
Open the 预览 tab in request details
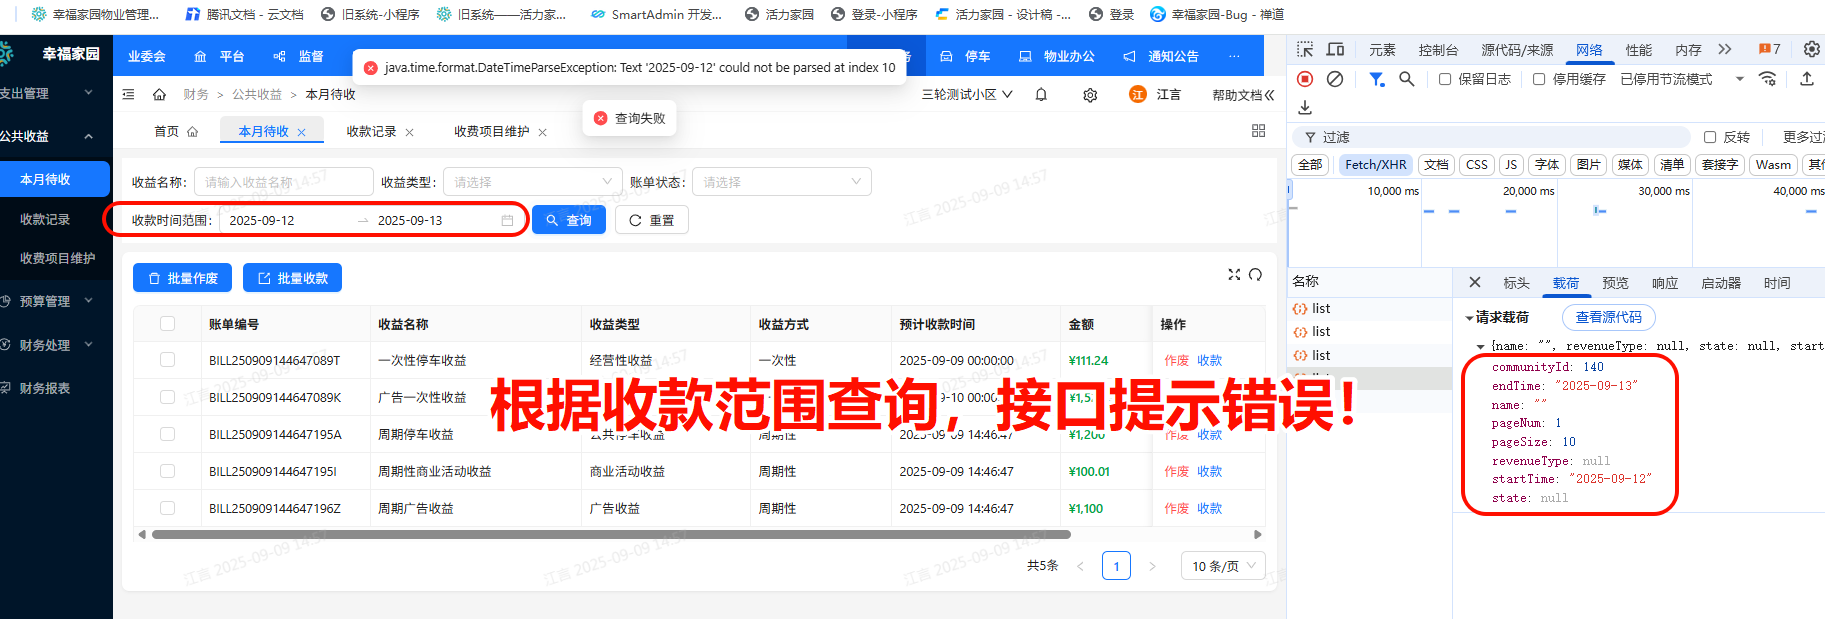tap(1615, 284)
